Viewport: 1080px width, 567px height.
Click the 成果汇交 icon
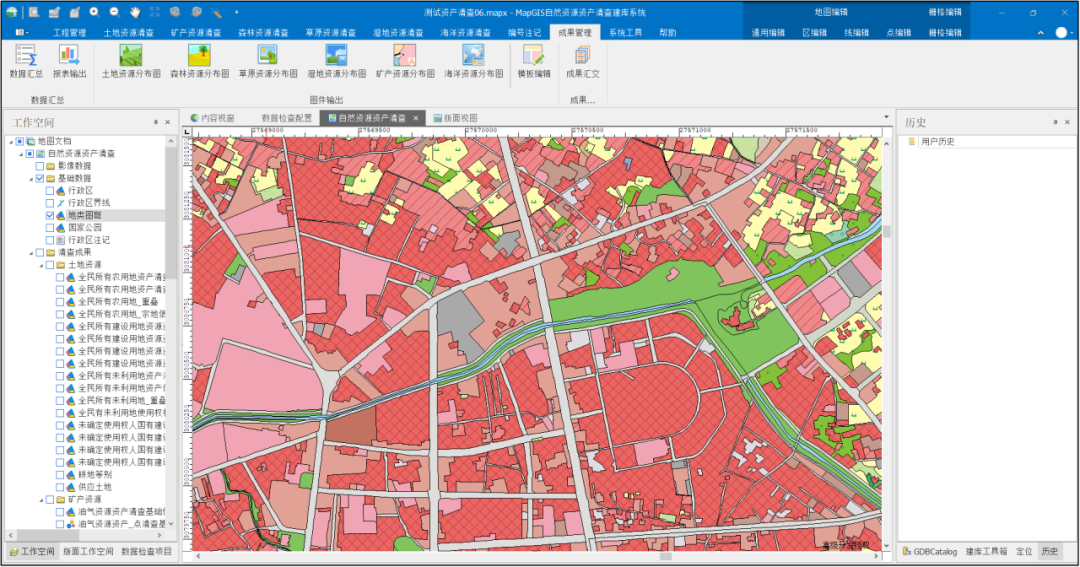pyautogui.click(x=582, y=56)
